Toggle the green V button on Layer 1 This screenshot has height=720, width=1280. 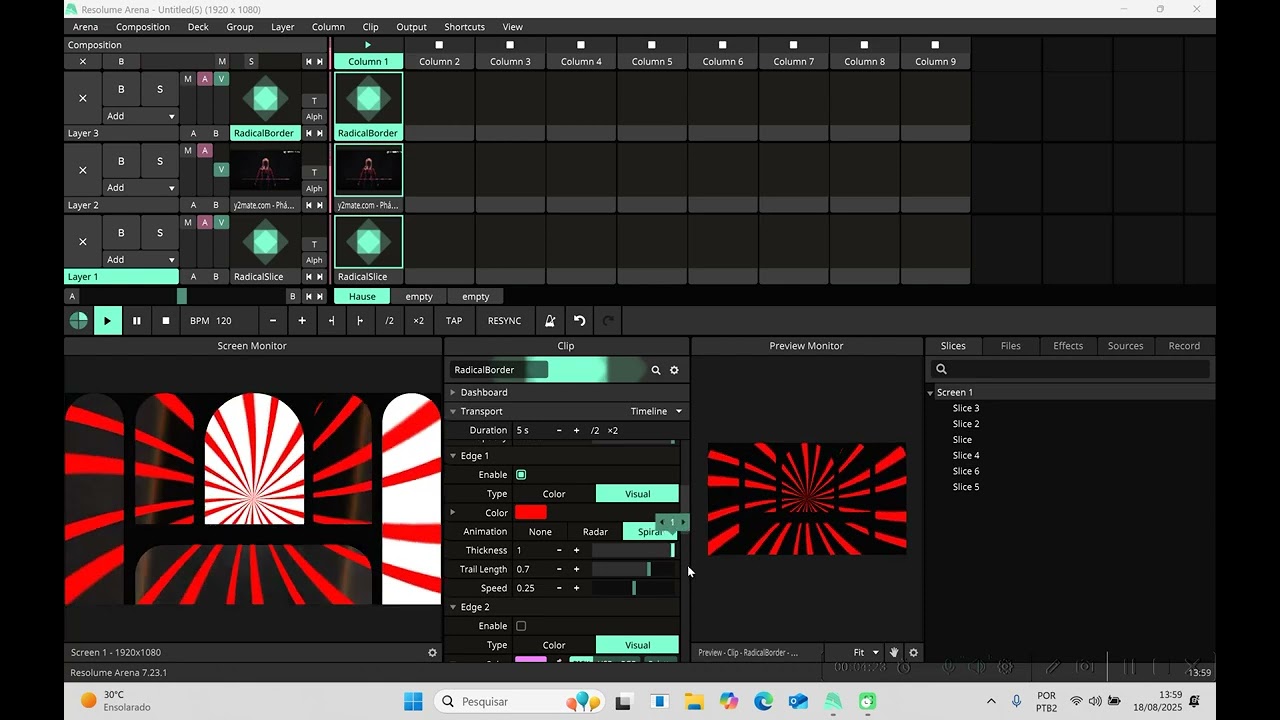pyautogui.click(x=221, y=223)
